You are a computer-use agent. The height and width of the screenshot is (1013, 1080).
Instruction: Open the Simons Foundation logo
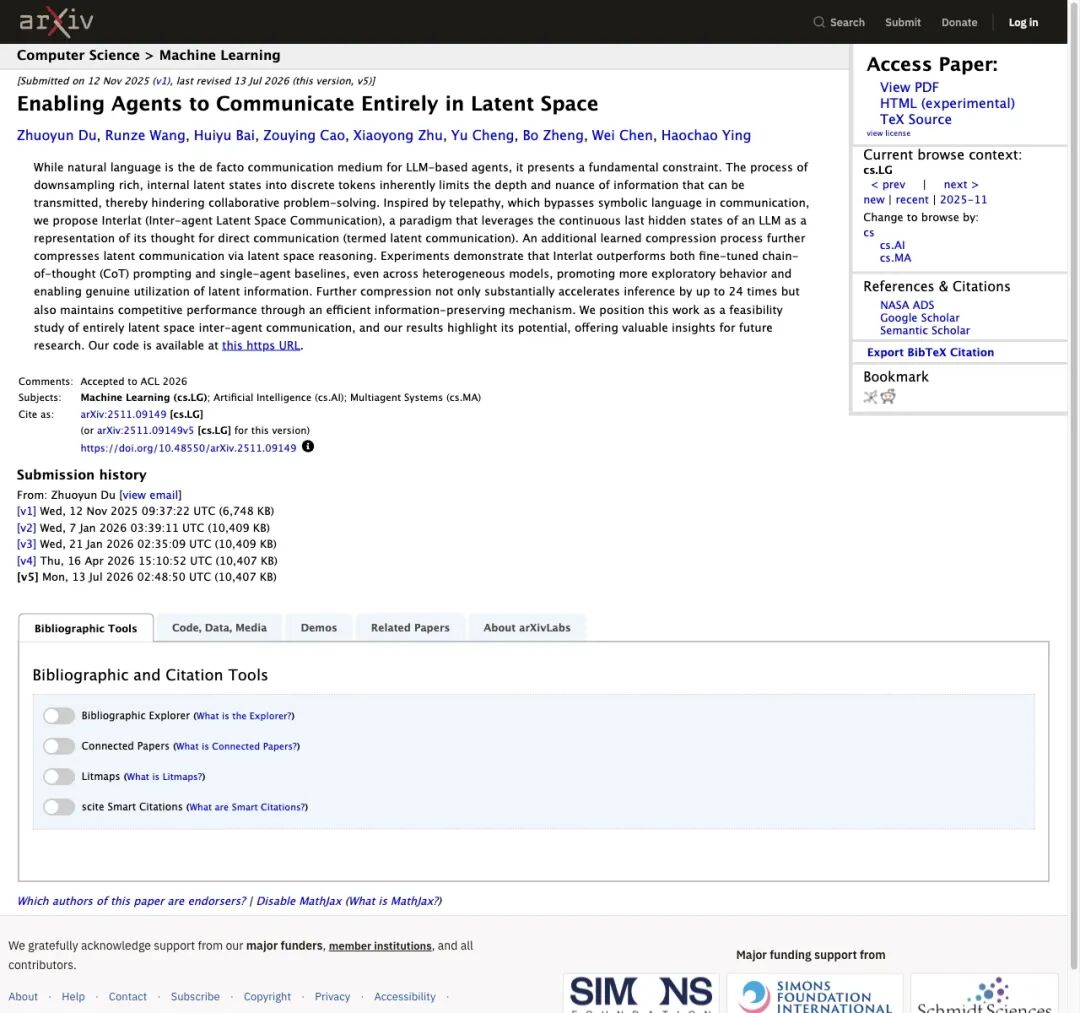641,993
